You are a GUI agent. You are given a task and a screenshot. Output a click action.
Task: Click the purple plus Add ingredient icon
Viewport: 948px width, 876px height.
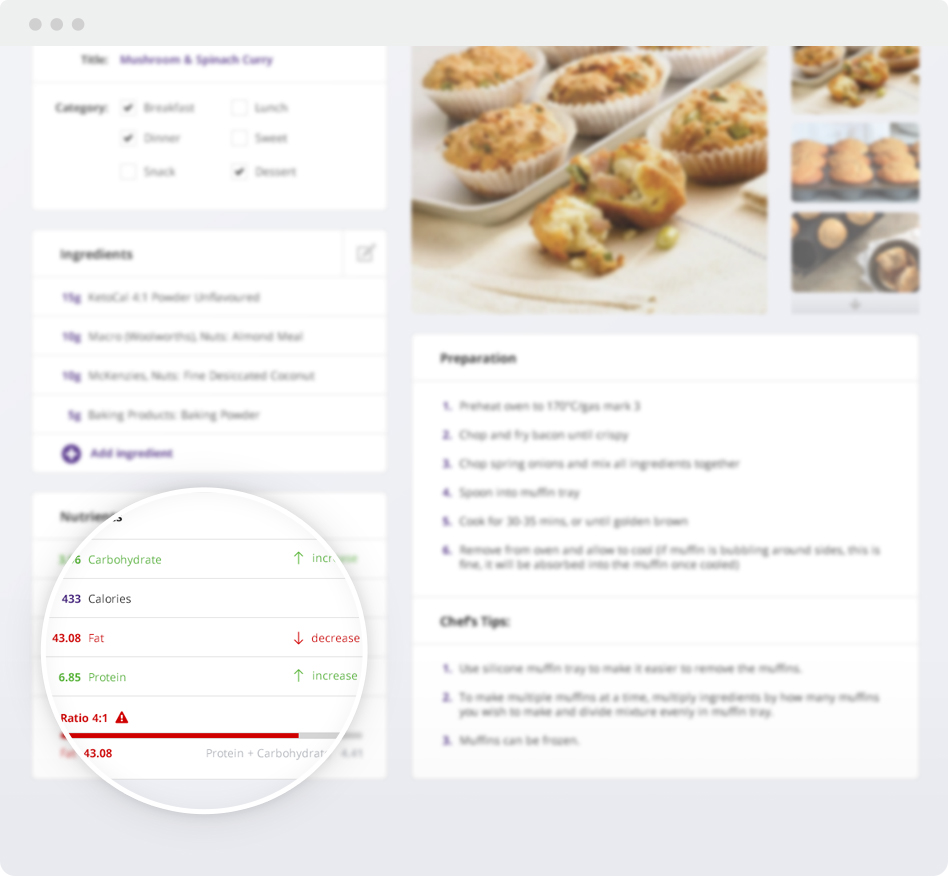71,453
